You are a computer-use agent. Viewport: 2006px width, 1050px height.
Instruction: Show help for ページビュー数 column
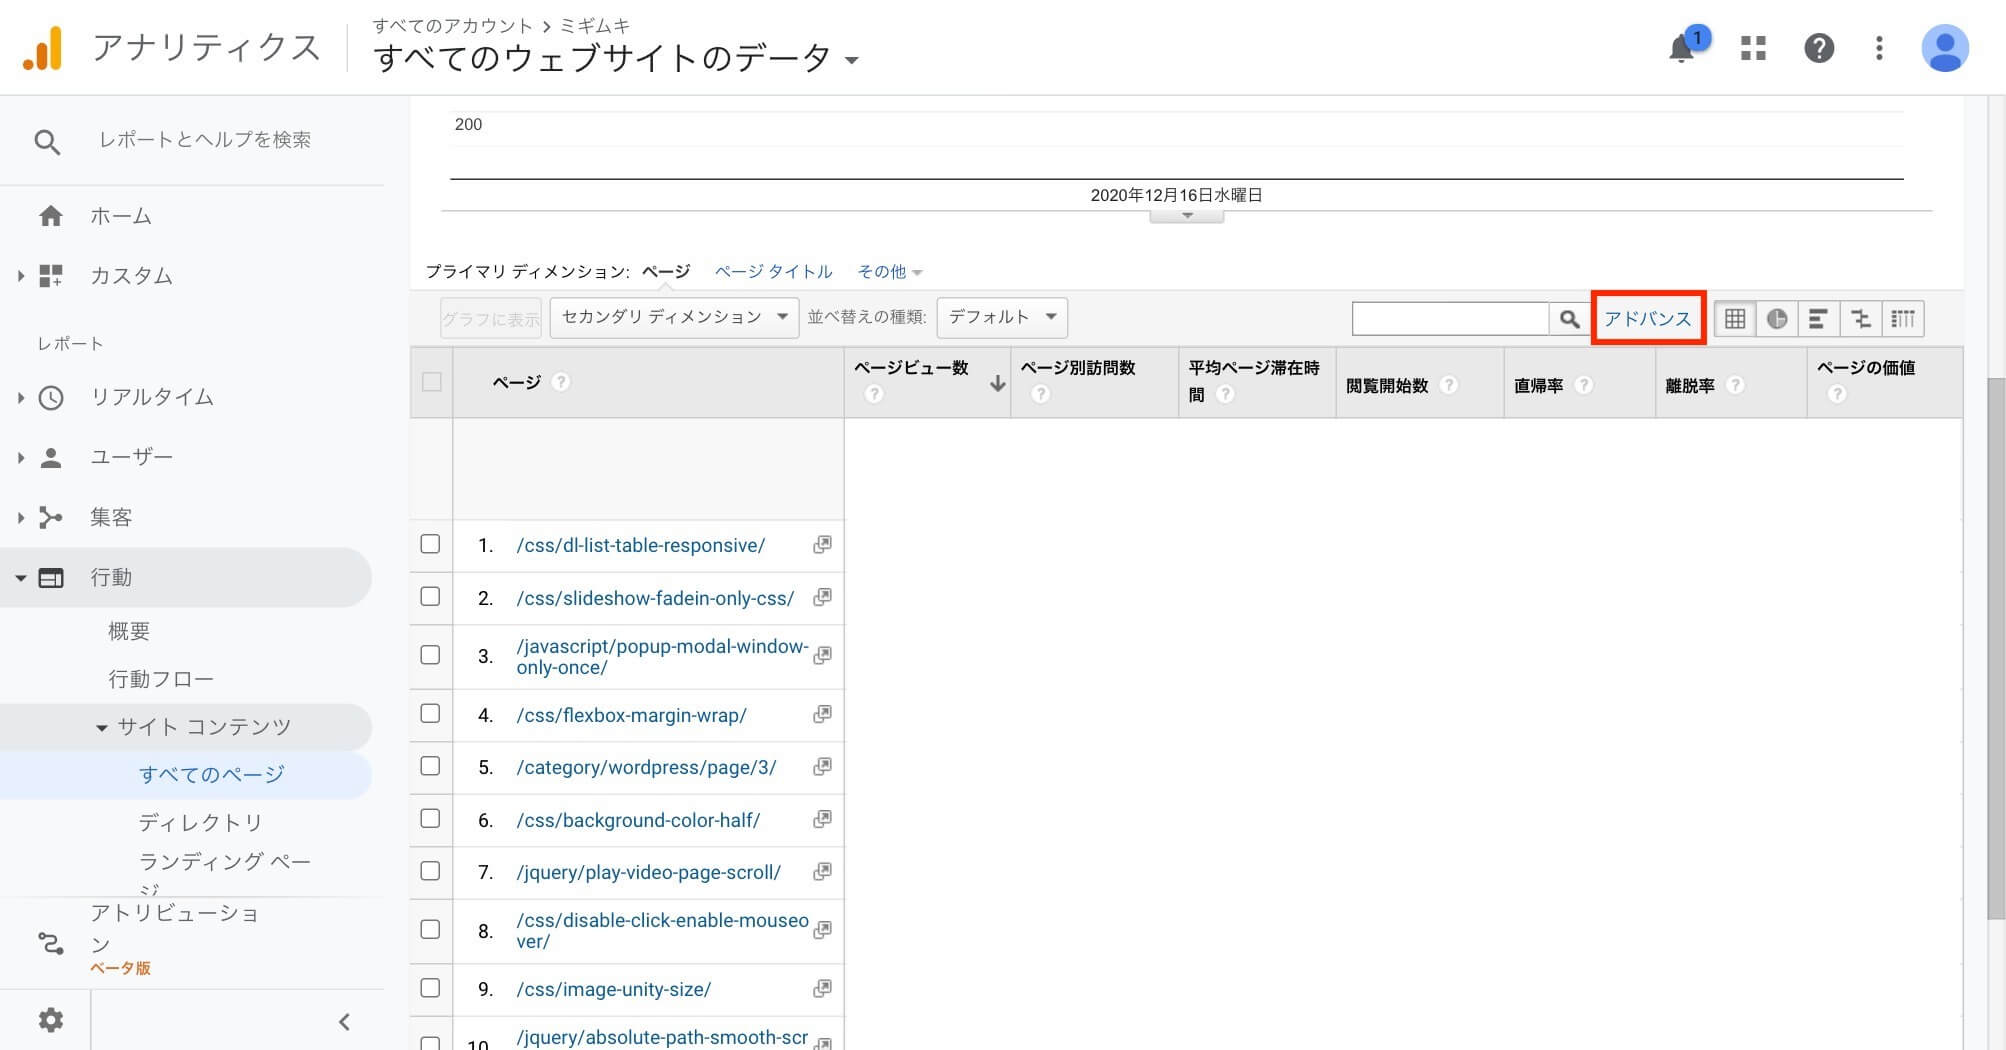tap(874, 394)
